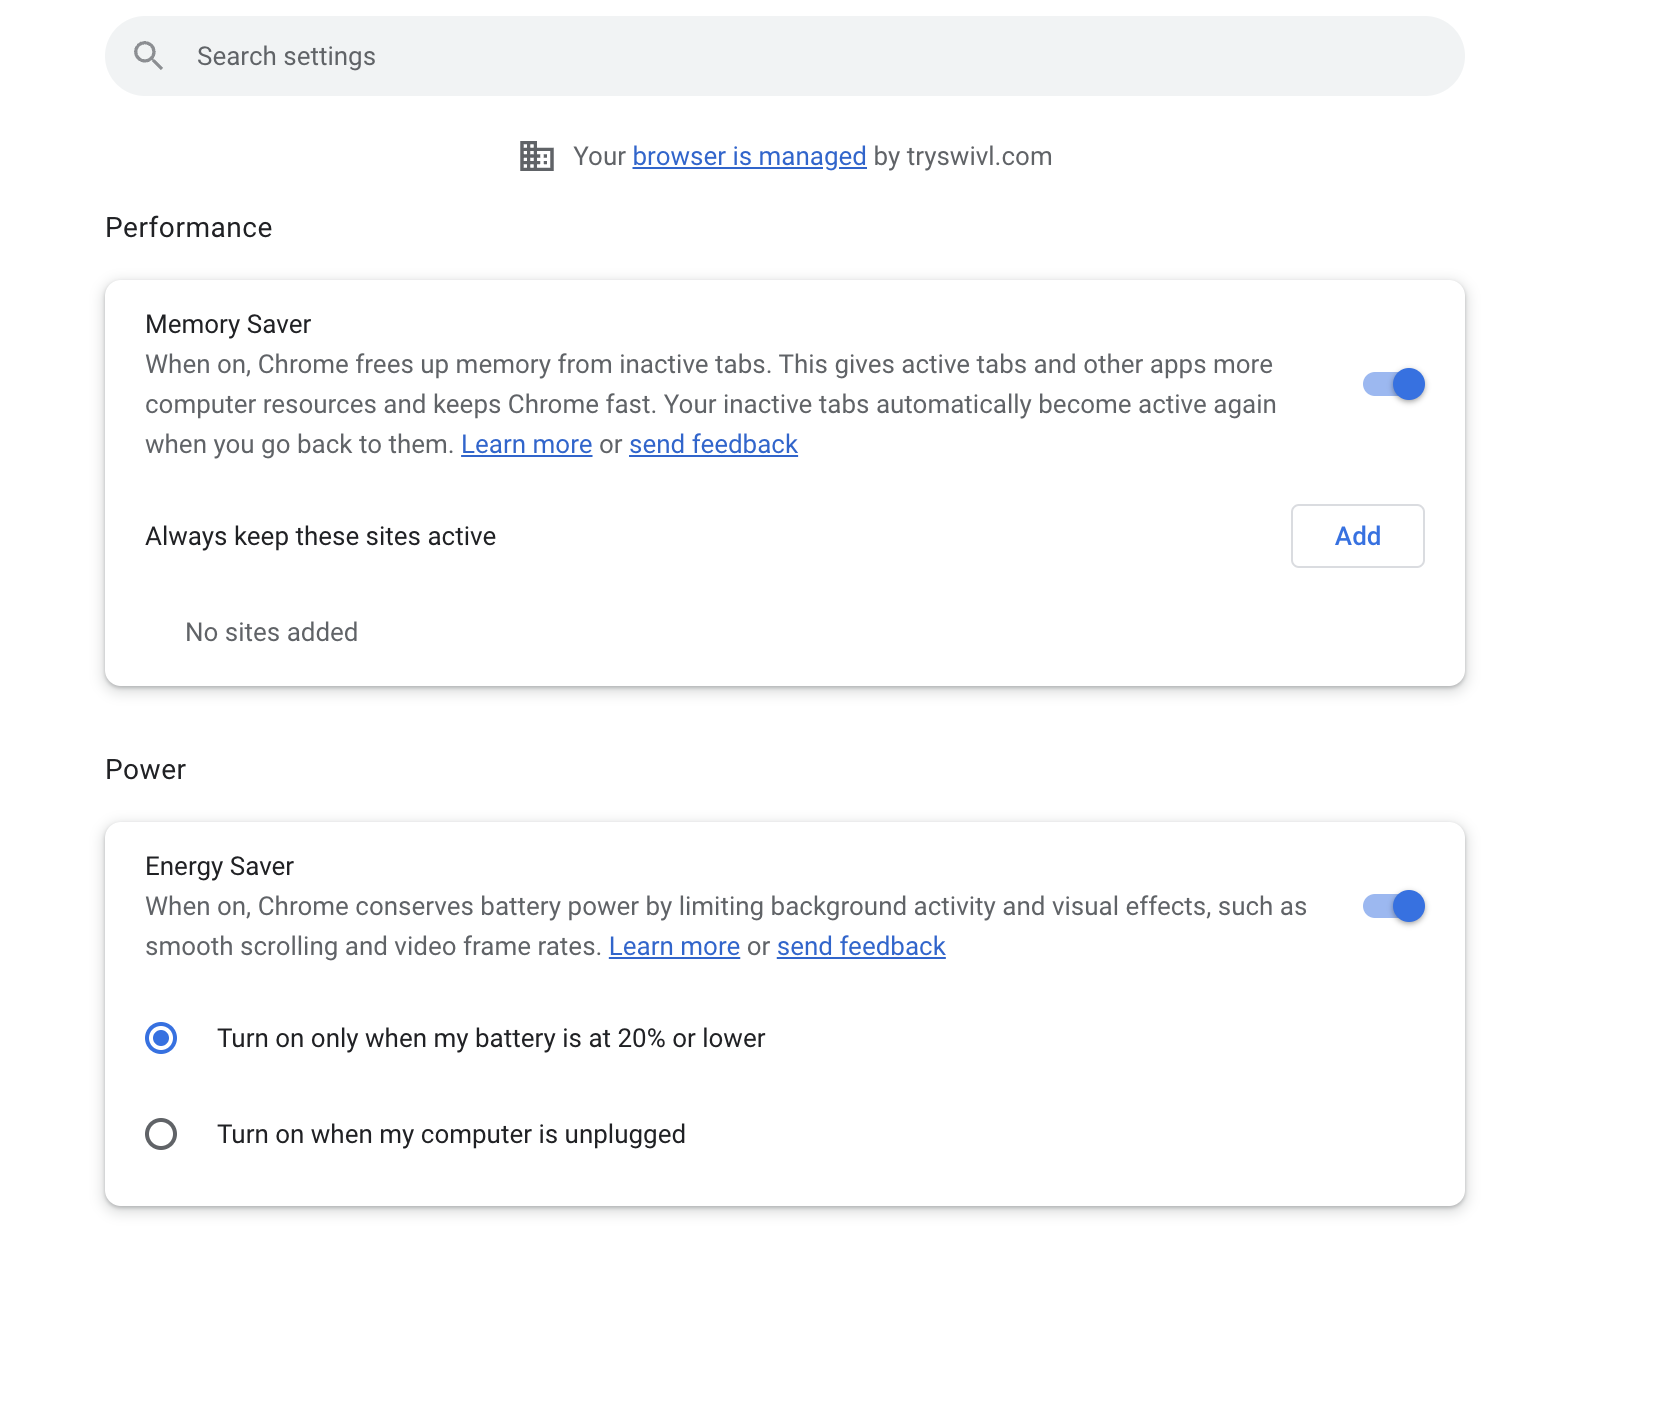Focus the Search settings field

780,56
